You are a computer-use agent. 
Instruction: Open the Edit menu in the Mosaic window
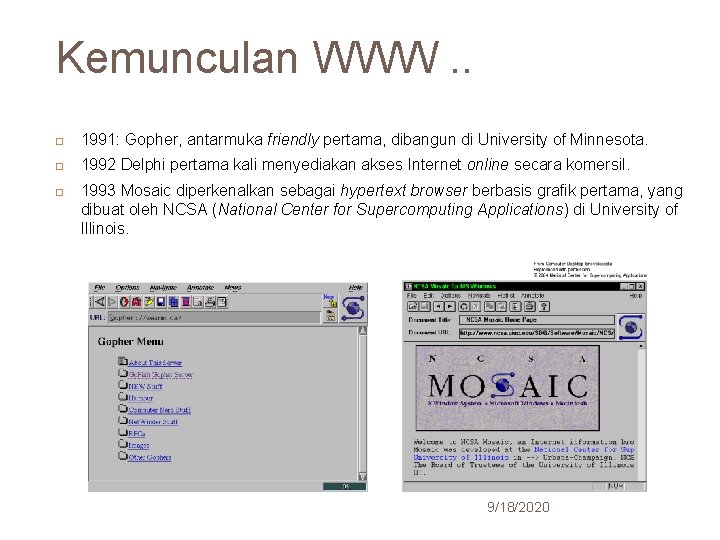429,296
